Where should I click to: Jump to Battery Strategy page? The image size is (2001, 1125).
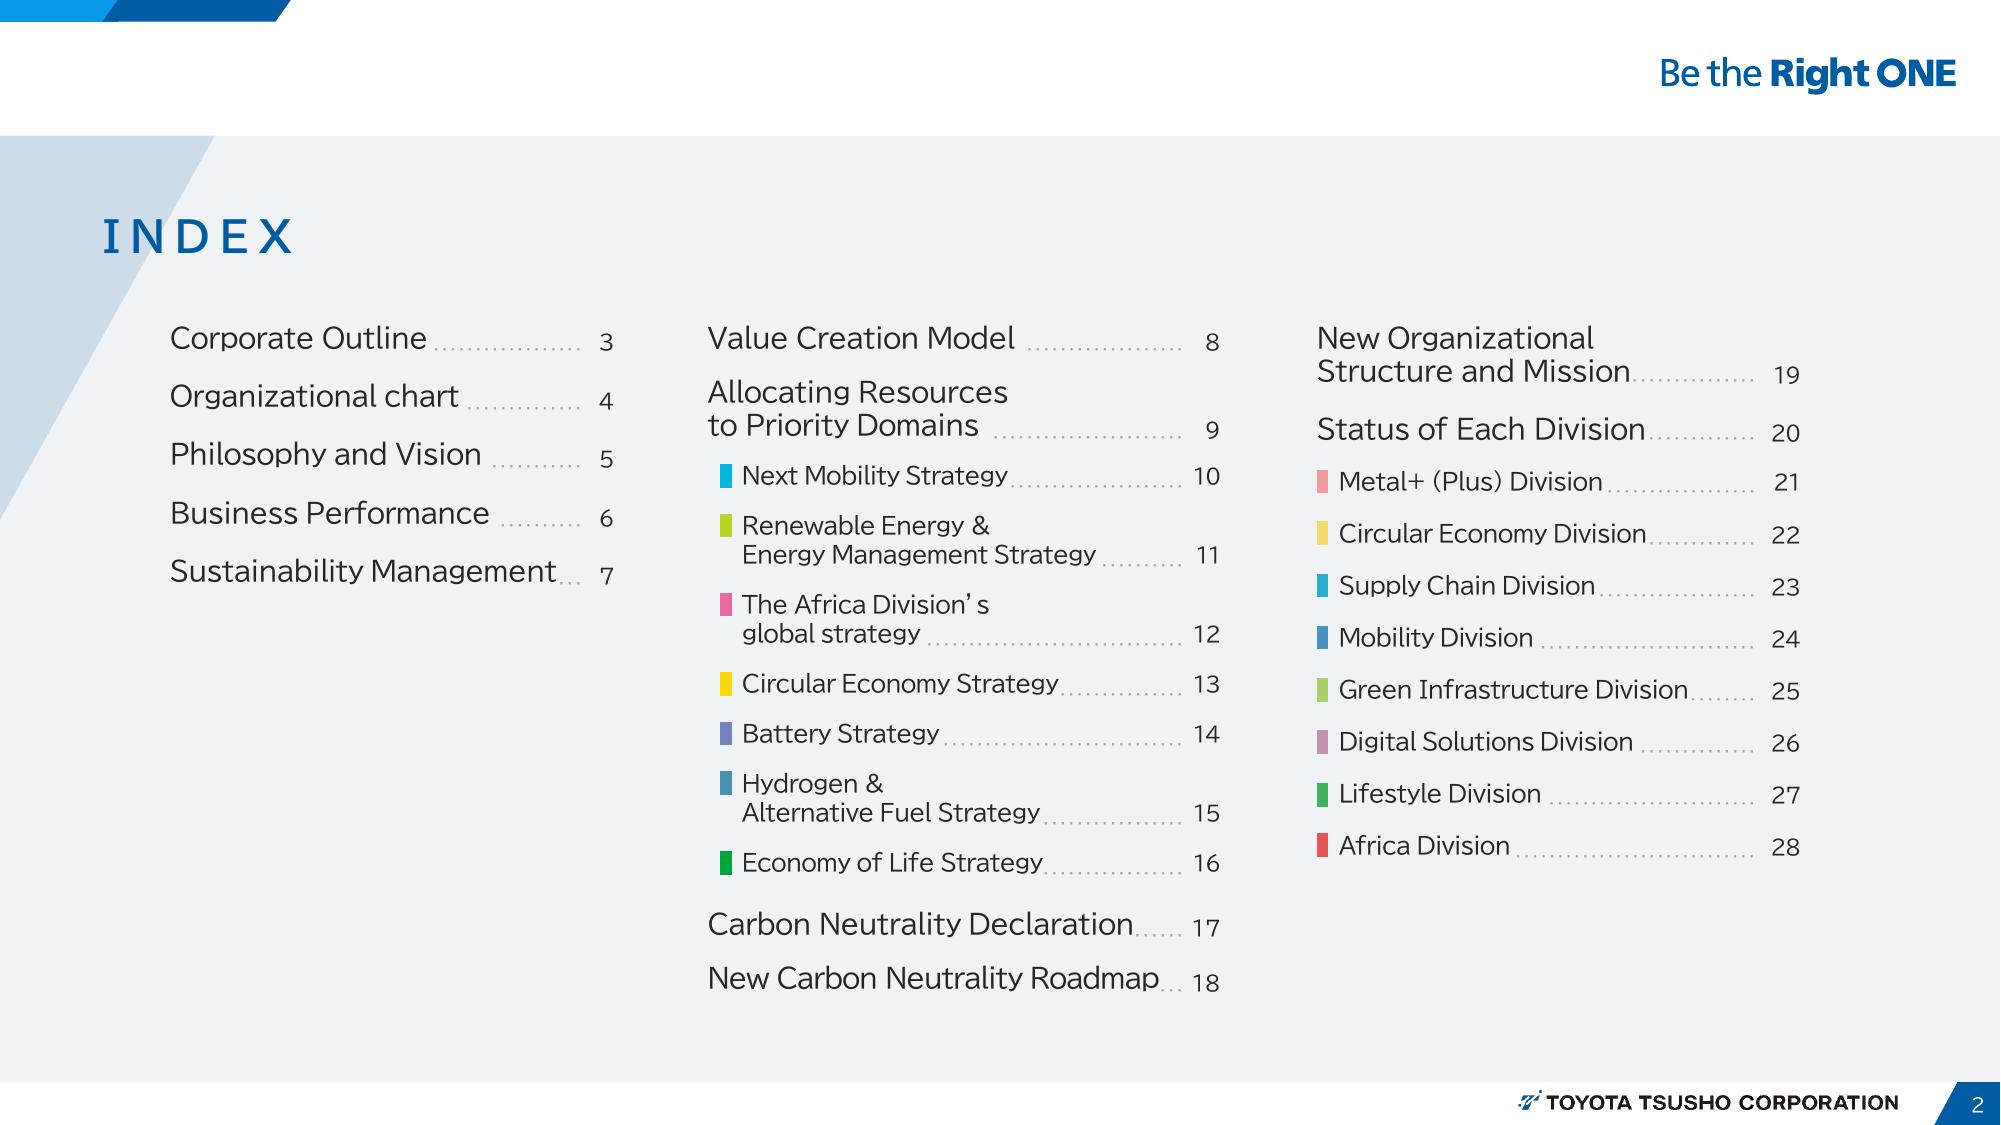pos(840,734)
